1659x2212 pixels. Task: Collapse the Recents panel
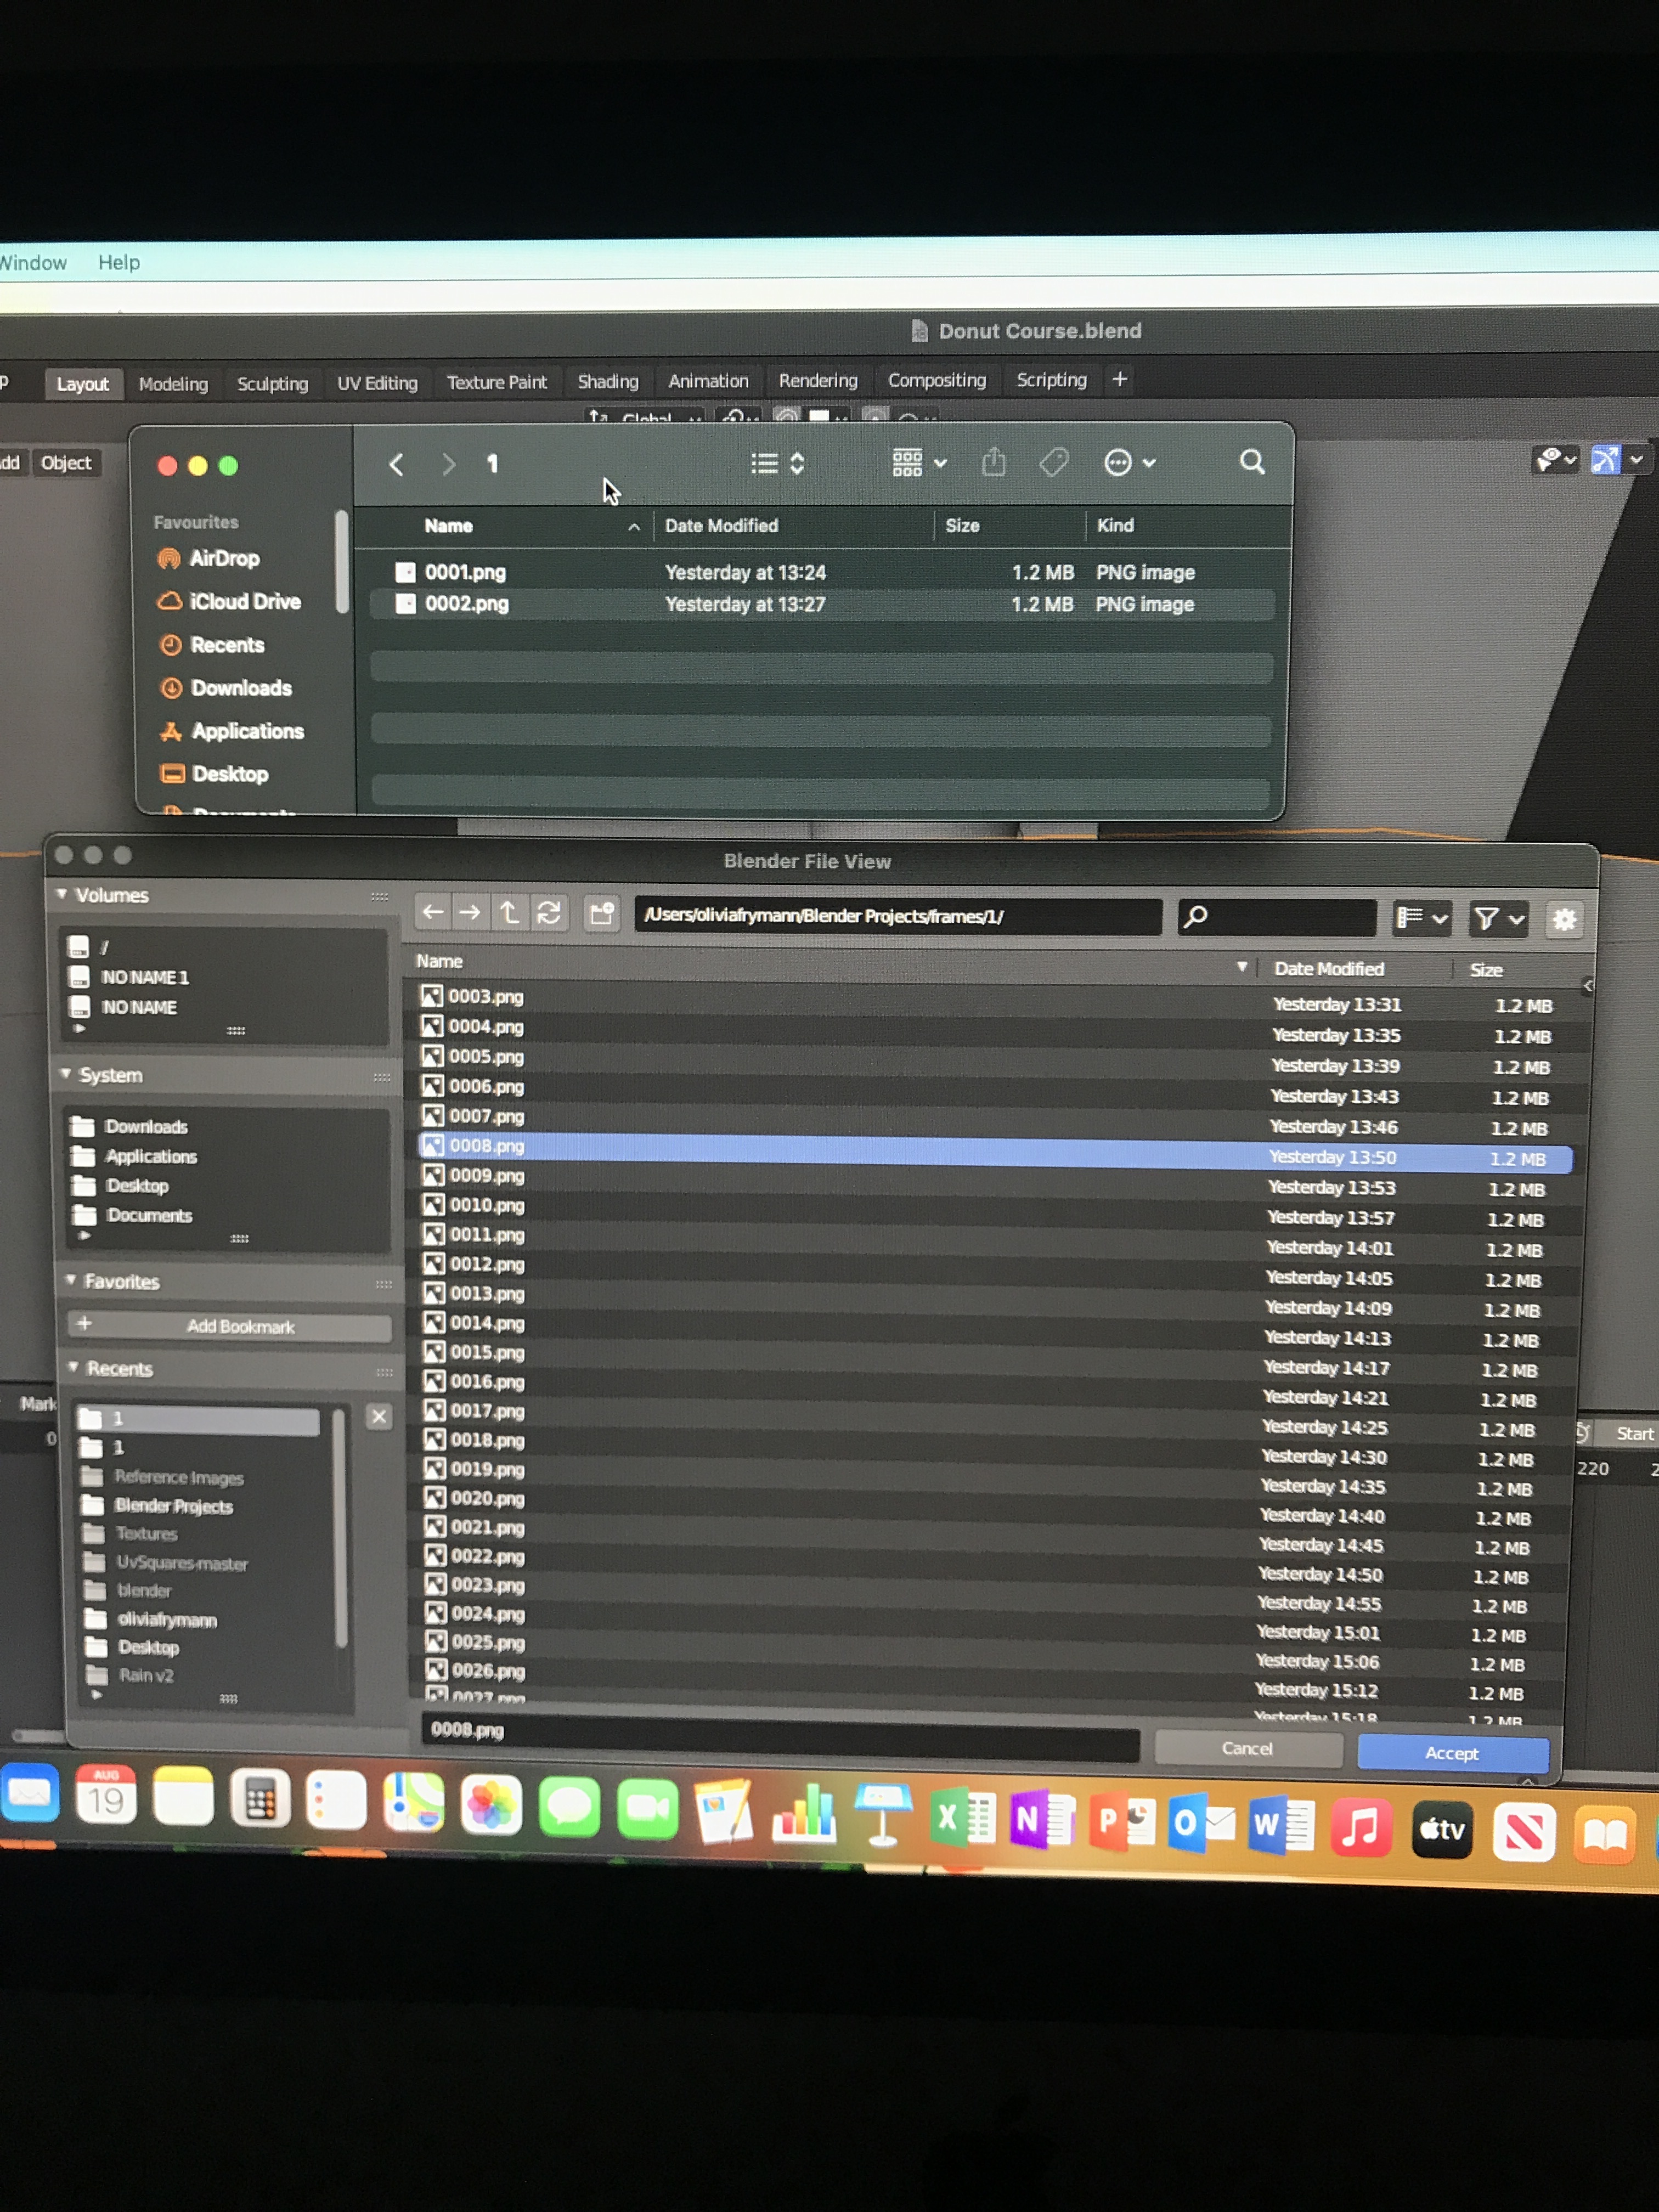(74, 1367)
